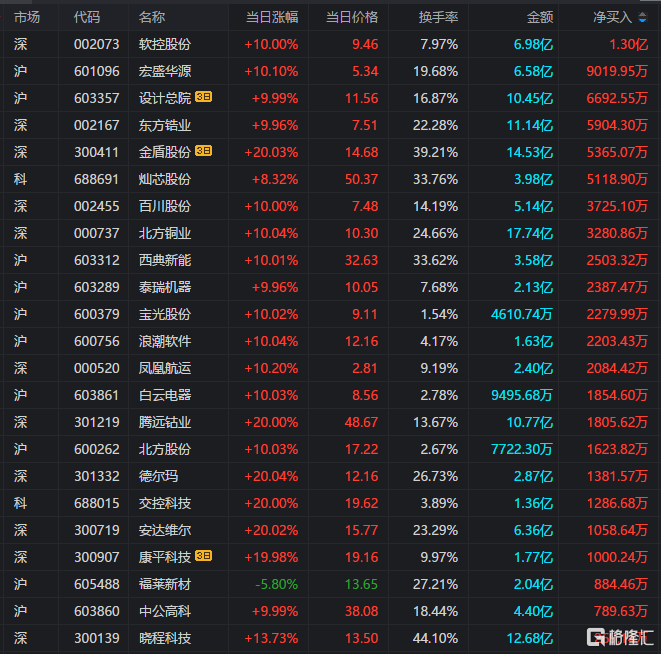661x654 pixels.
Task: Click price 50.37 for 灿芯股份
Action: [362, 179]
